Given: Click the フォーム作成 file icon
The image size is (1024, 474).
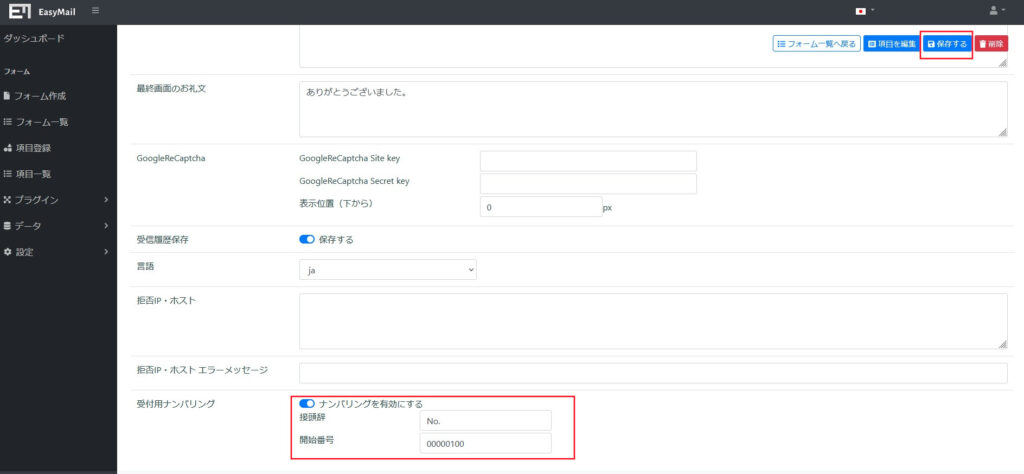Looking at the screenshot, I should pos(7,96).
